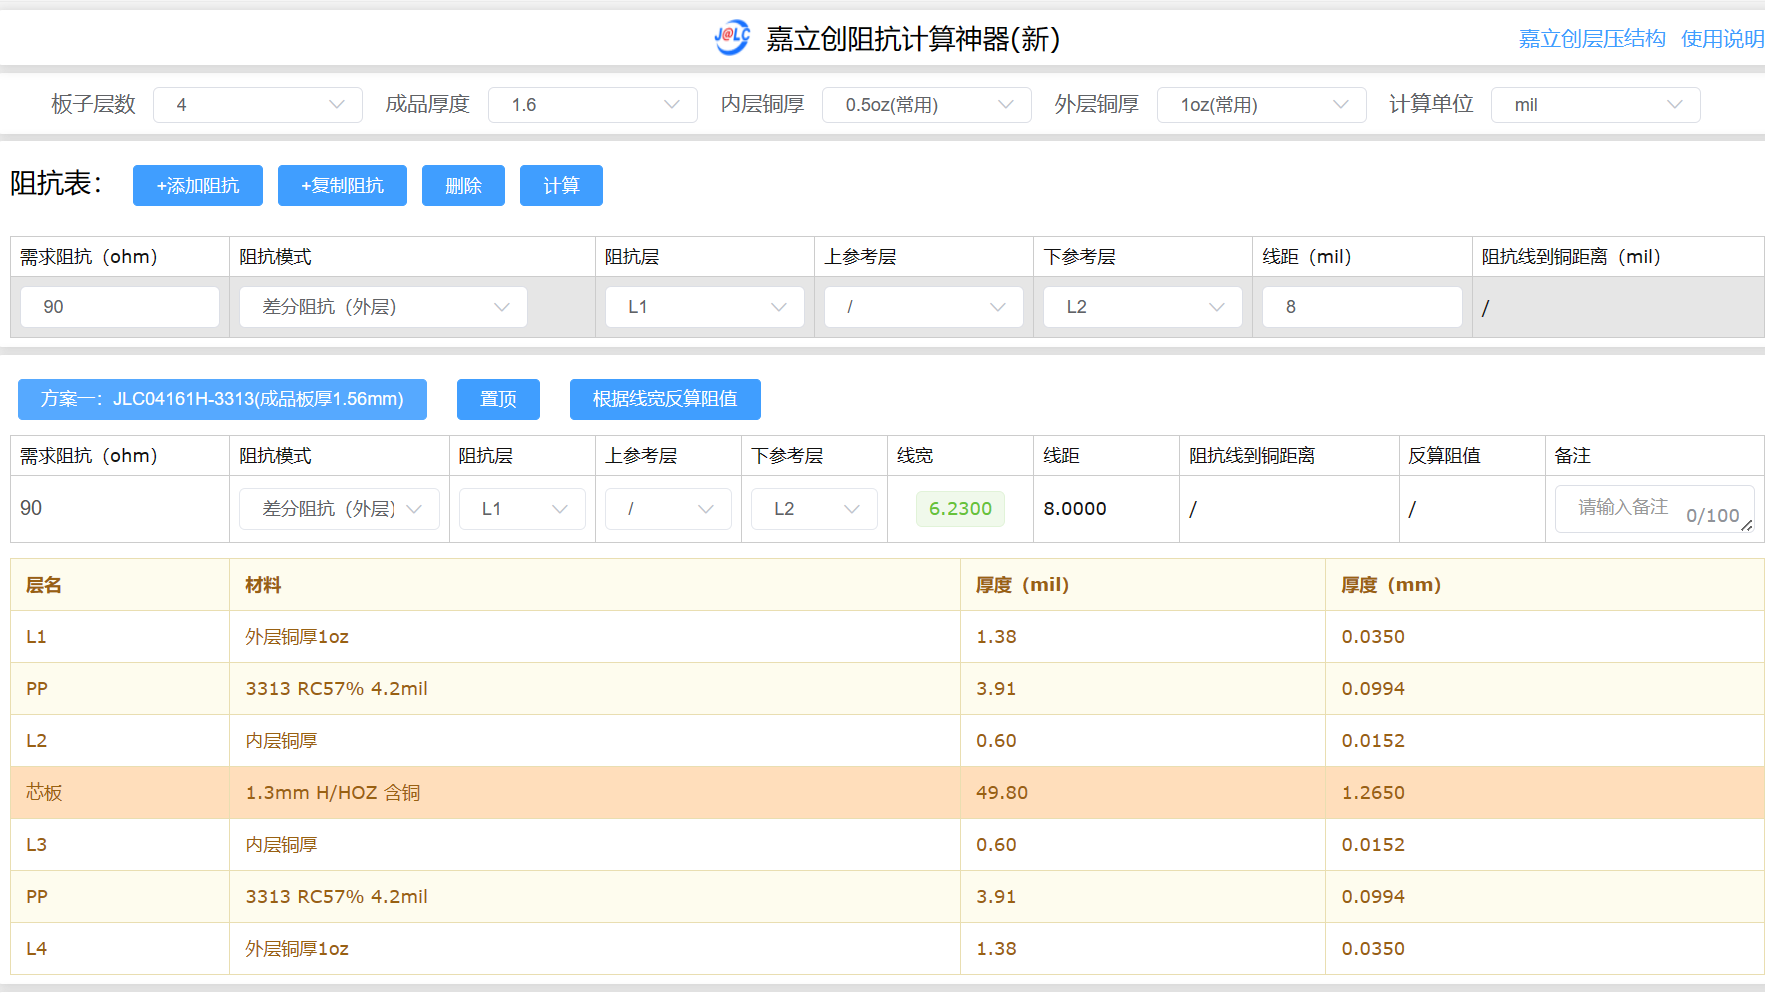Screen dimensions: 1765x994
Task: Click L2 layer name in the stackup table
Action: pos(36,741)
